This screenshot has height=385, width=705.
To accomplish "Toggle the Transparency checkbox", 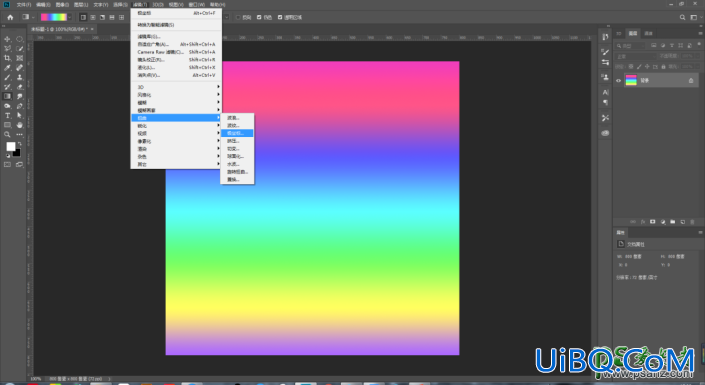I will (280, 17).
